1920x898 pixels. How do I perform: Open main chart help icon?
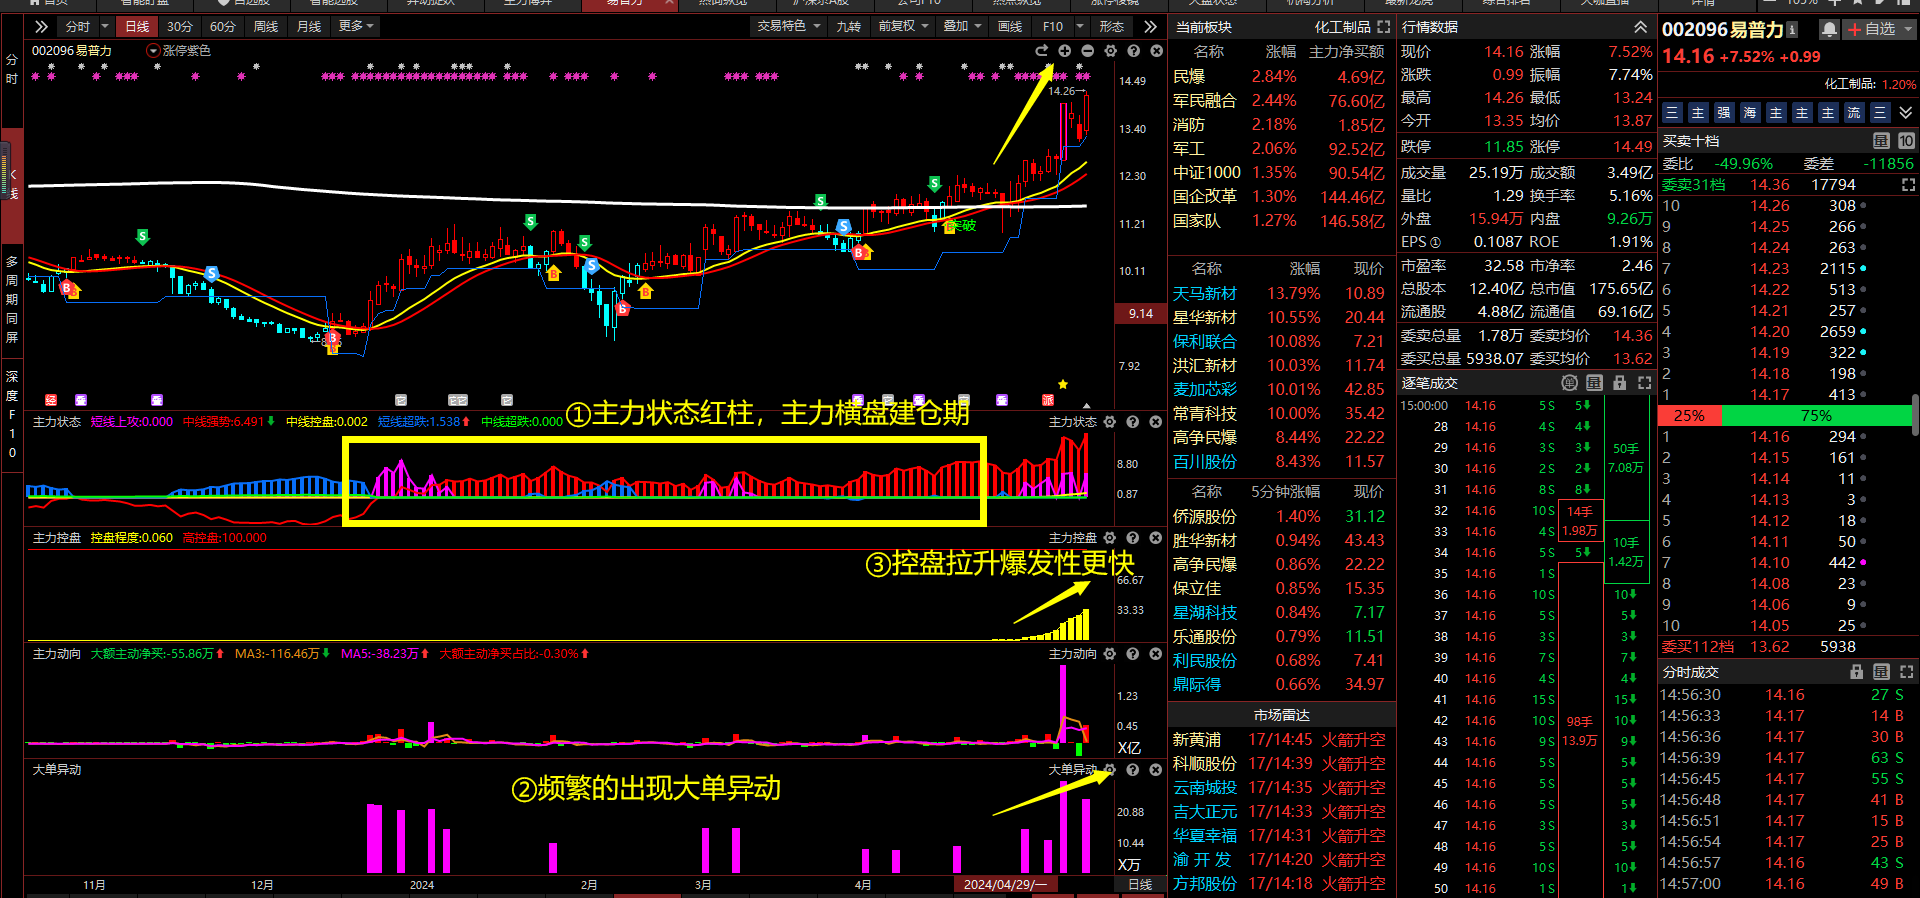(1134, 51)
